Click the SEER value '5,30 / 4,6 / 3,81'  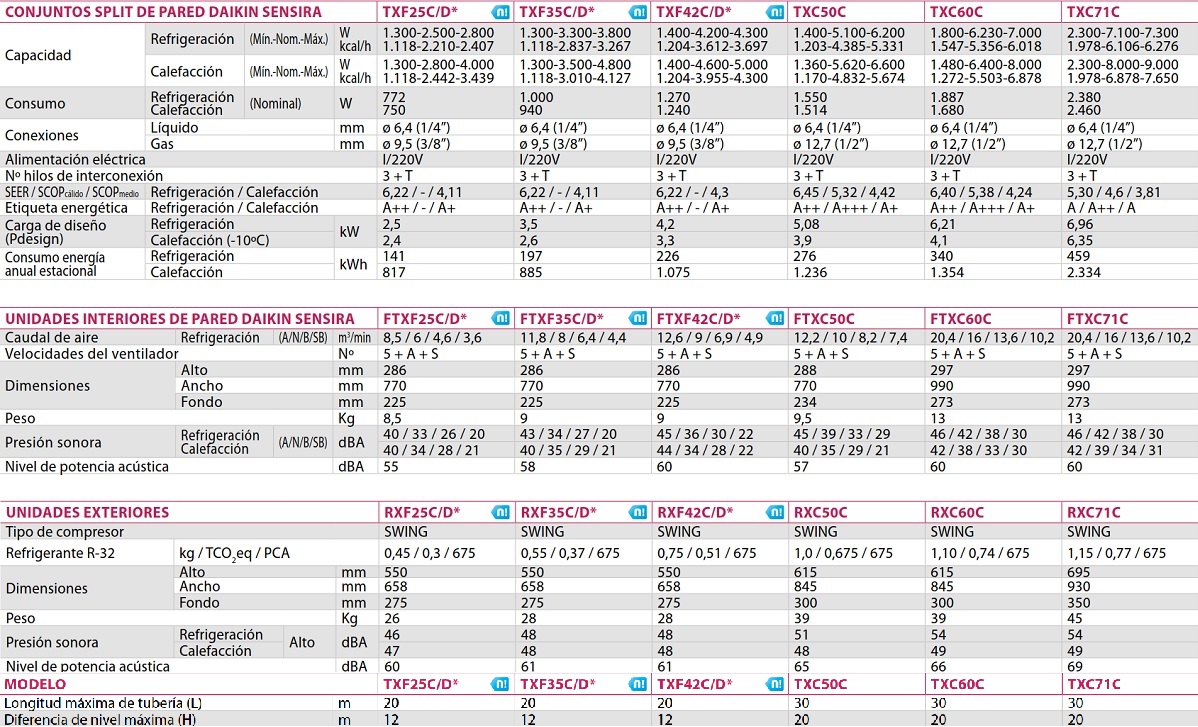(x=1113, y=192)
